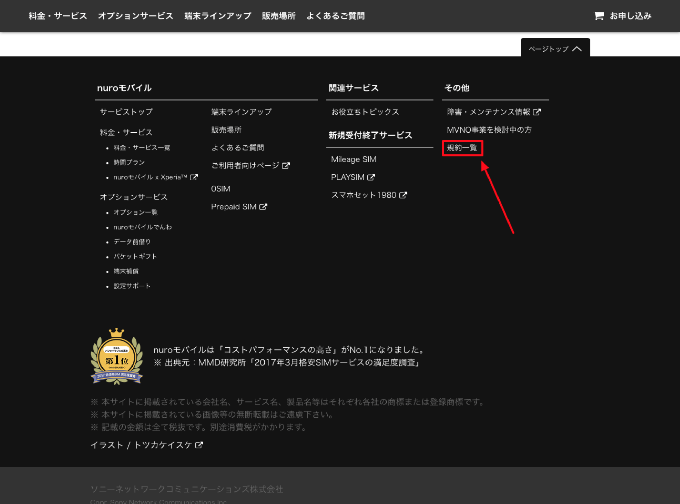Open footer よくあるご質問 link
This screenshot has width=680, height=504.
click(x=237, y=147)
